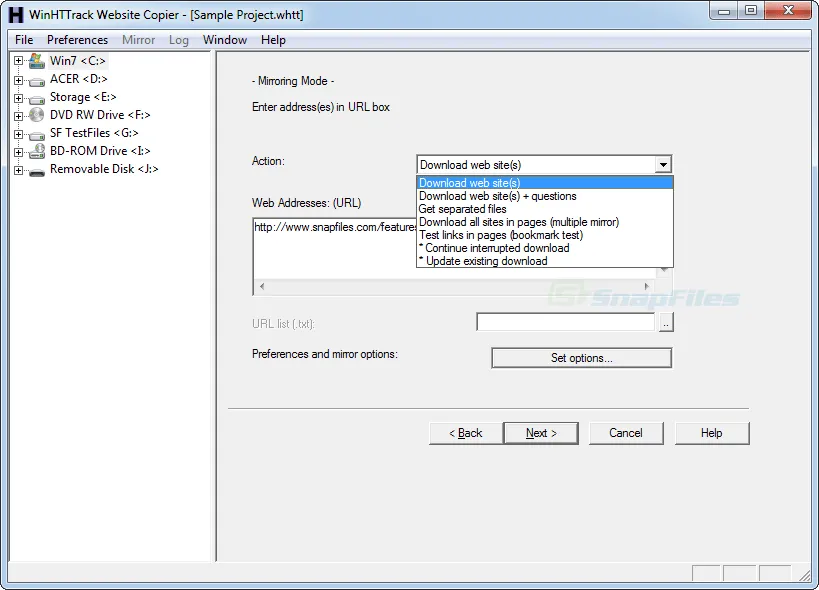Viewport: 819px width, 590px height.
Task: Expand the DVD RW Drive <F:> node
Action: [x=18, y=116]
